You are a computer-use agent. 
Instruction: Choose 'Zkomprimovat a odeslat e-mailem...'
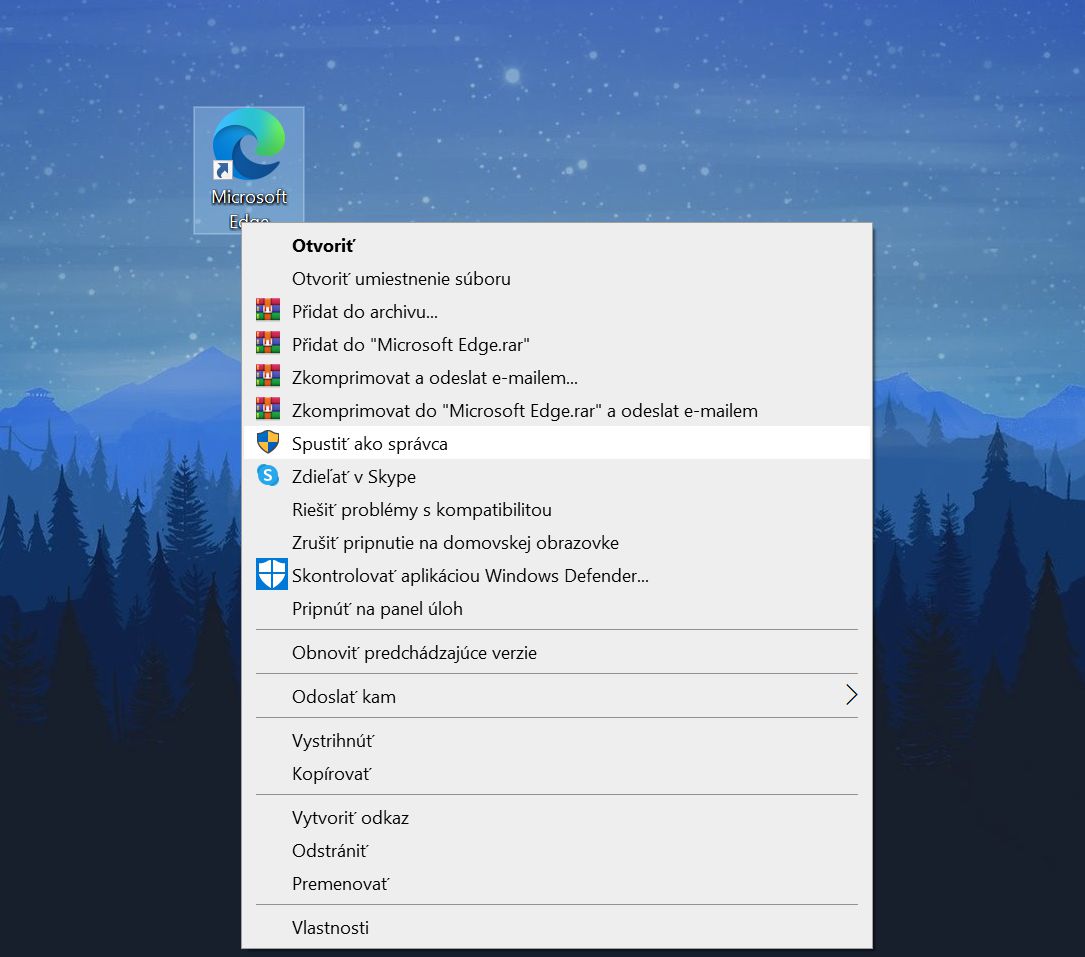click(x=556, y=378)
